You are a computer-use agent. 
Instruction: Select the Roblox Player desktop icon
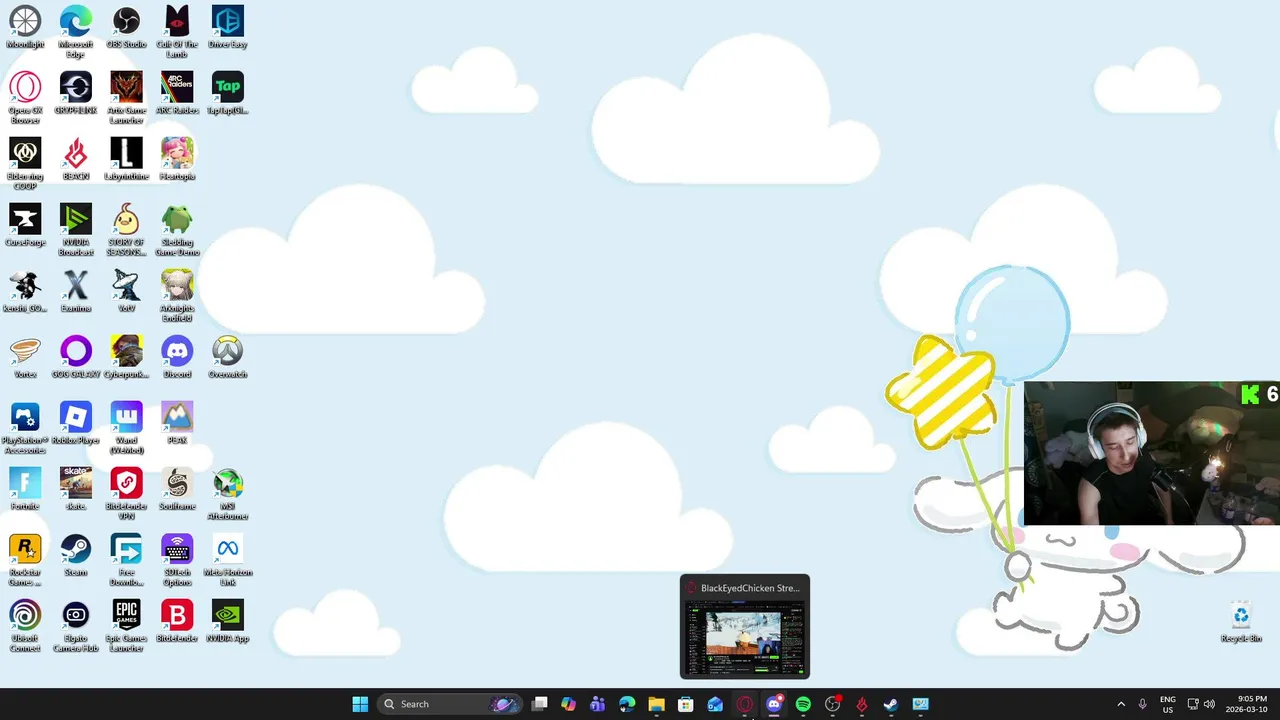(76, 423)
